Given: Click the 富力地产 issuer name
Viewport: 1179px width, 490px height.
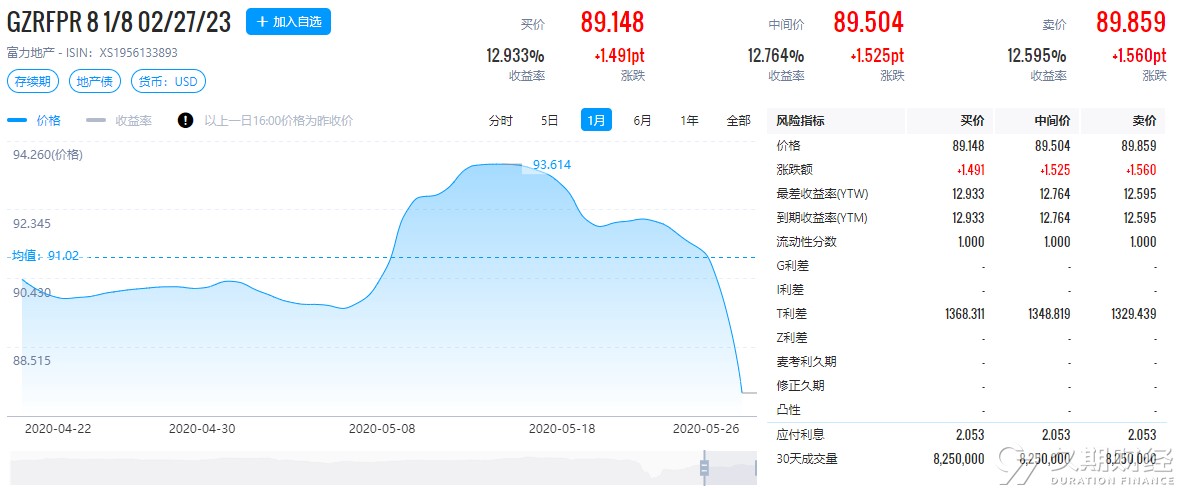Looking at the screenshot, I should pos(27,53).
